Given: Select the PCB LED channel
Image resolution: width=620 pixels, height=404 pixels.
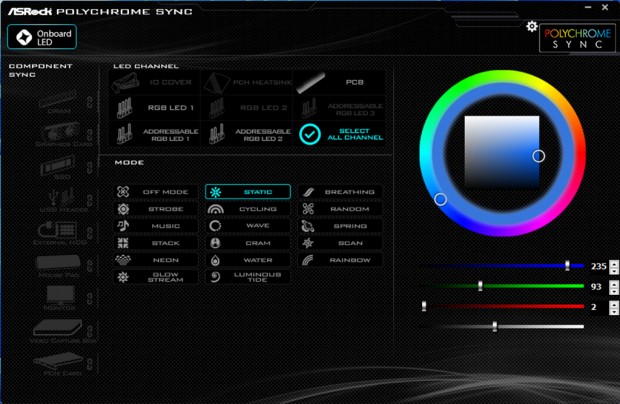Looking at the screenshot, I should 340,82.
